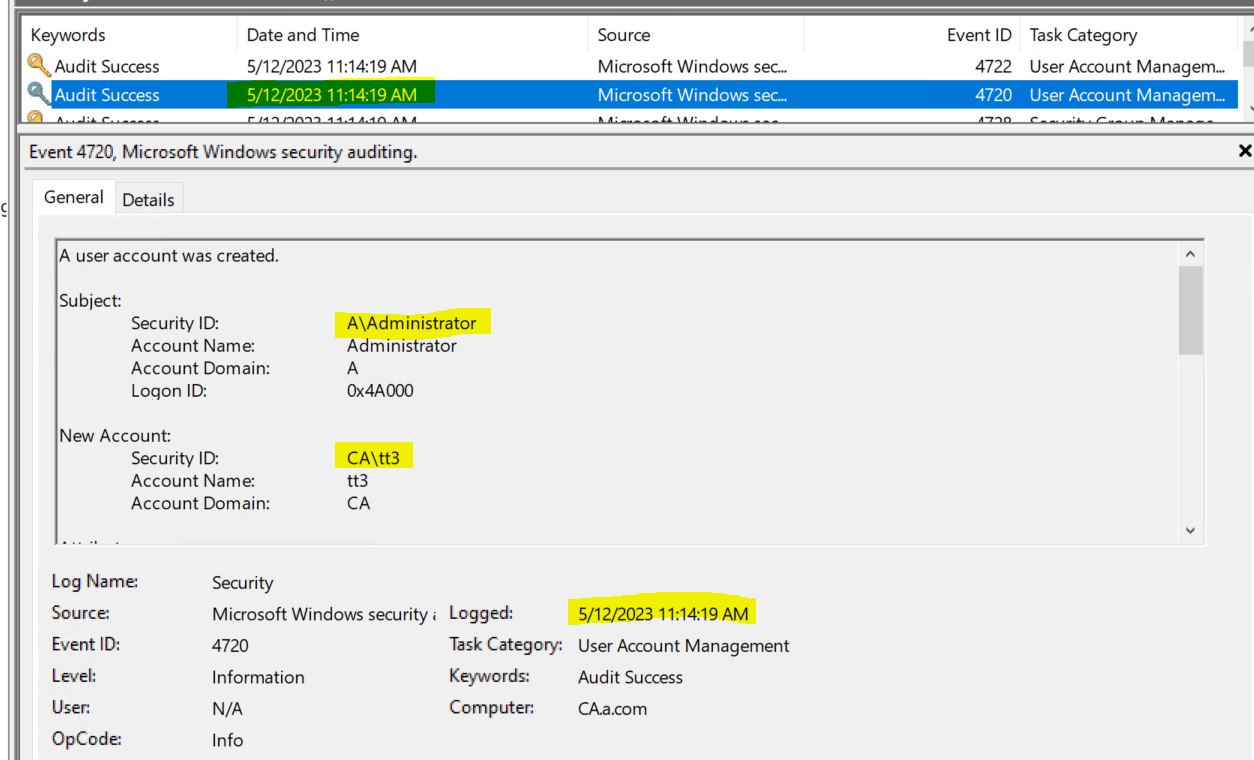Viewport: 1254px width, 760px height.
Task: Sort by Keywords column header
Action: 68,35
